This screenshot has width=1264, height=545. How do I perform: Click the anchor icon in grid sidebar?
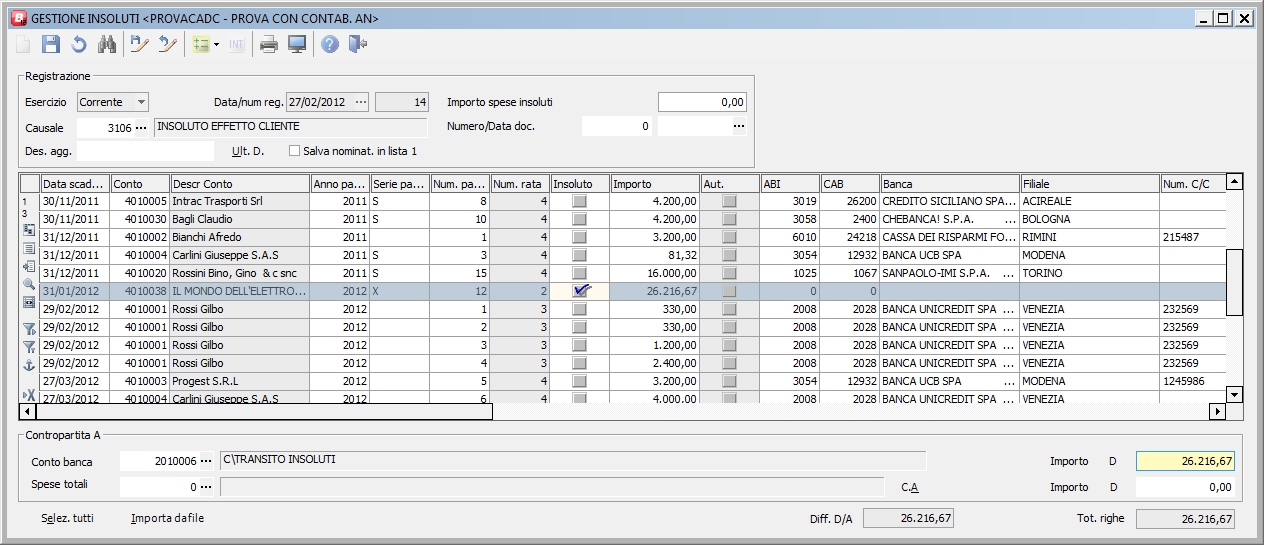click(x=29, y=365)
